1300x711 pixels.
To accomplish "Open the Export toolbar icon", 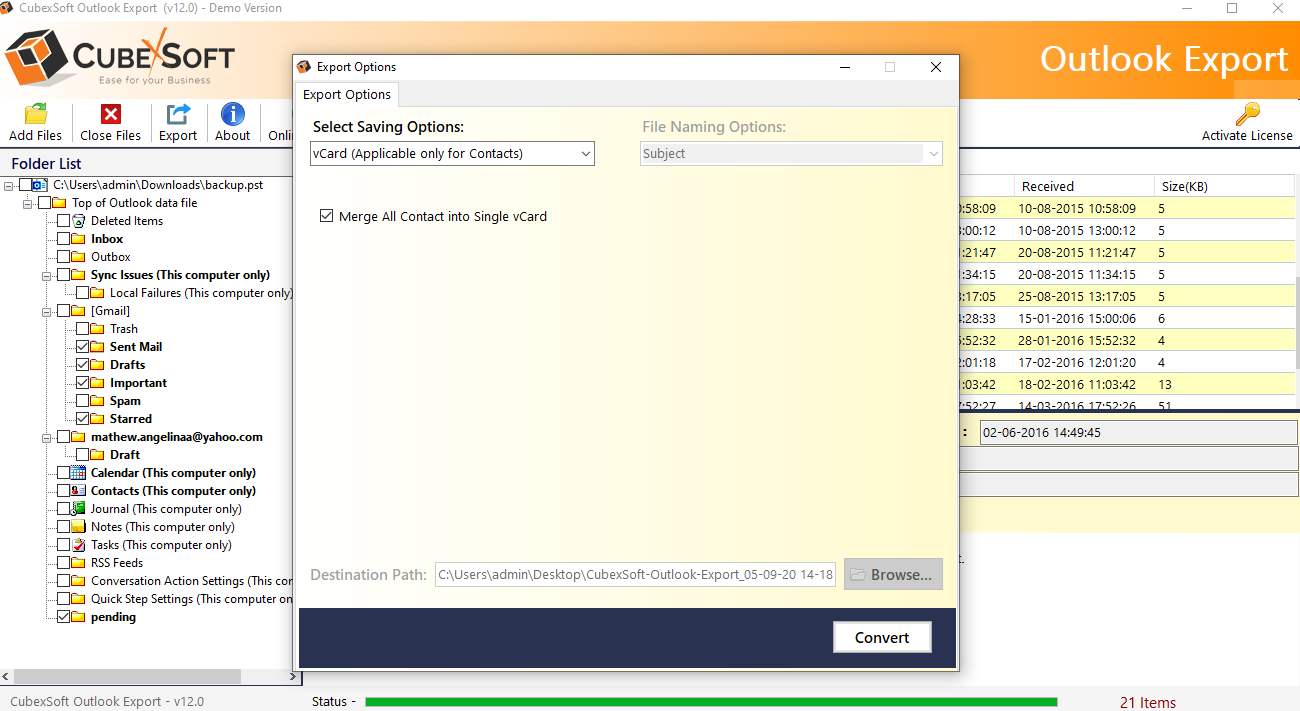I will [178, 114].
